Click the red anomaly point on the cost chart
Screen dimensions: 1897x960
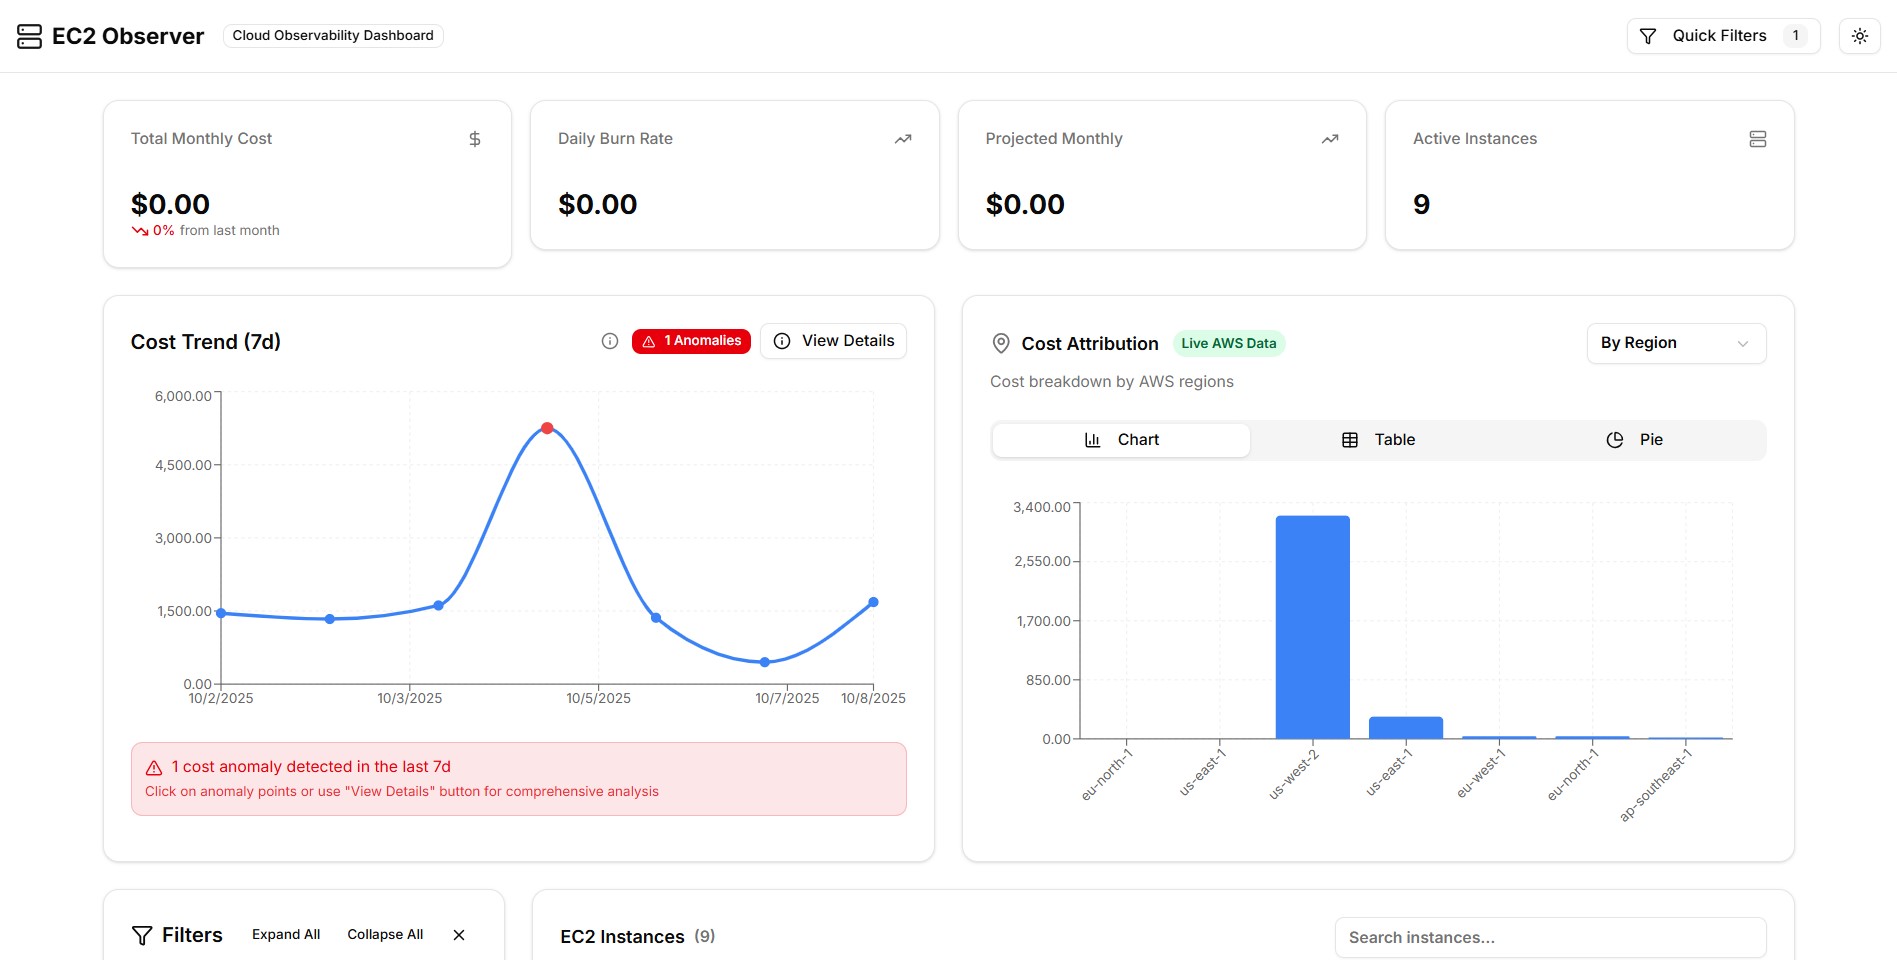[546, 428]
